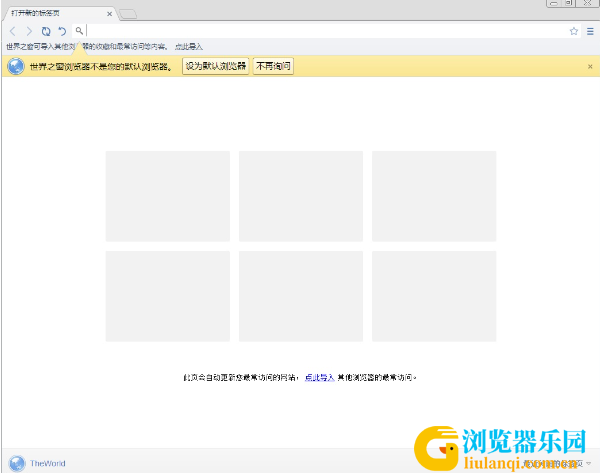This screenshot has height=473, width=600.
Task: Click the 设为默认浏览器 button
Action: (x=216, y=66)
